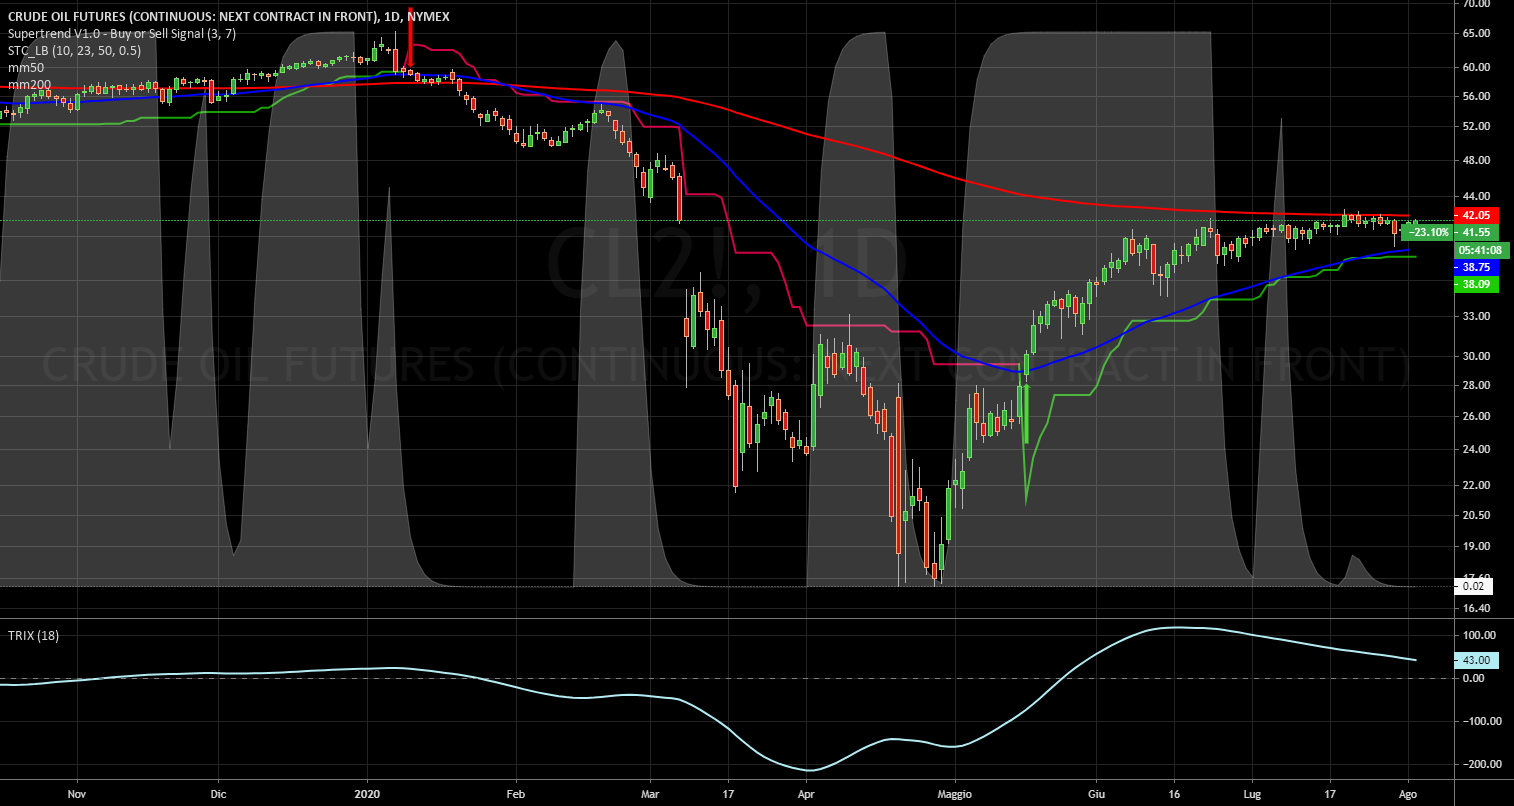This screenshot has height=806, width=1514.
Task: Click the white 0.02 STC value label
Action: [x=1472, y=586]
